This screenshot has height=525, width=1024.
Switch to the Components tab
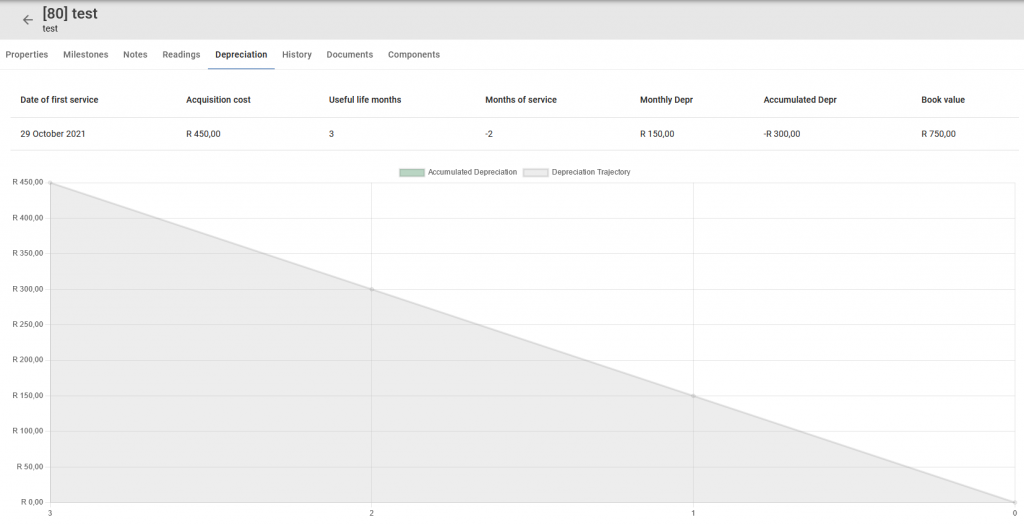(413, 55)
